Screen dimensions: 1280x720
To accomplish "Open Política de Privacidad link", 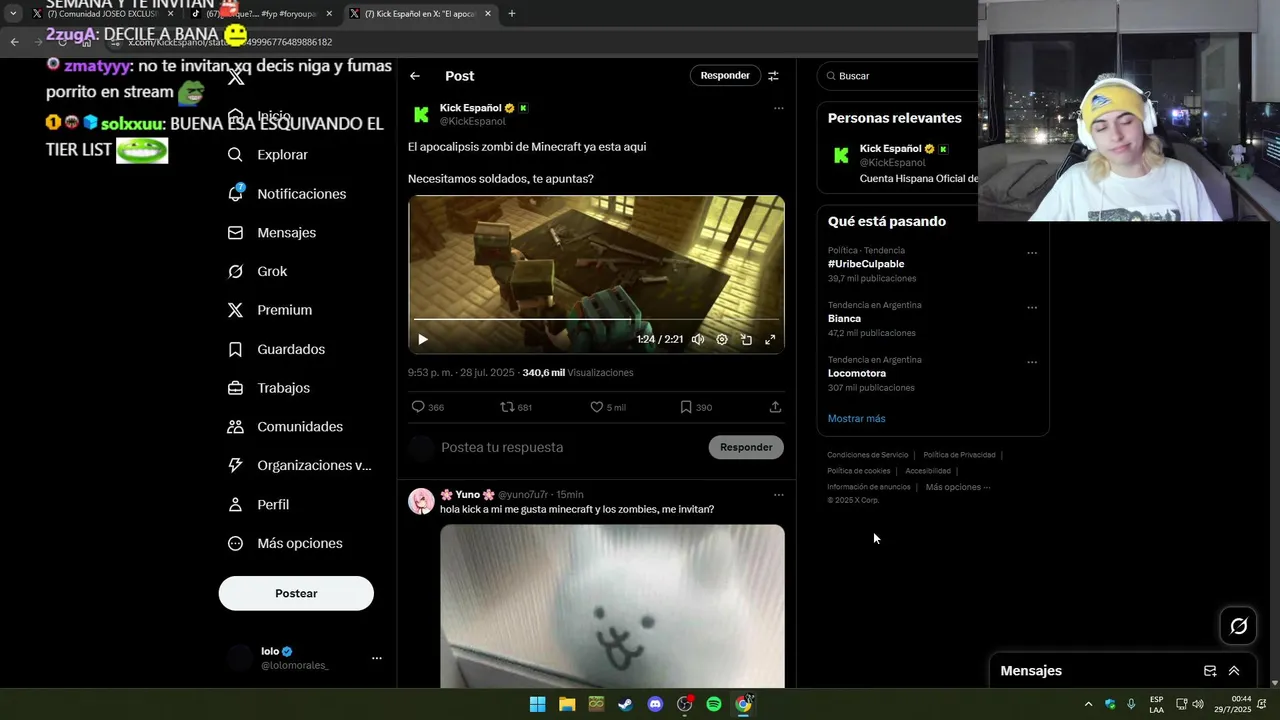I will click(959, 455).
